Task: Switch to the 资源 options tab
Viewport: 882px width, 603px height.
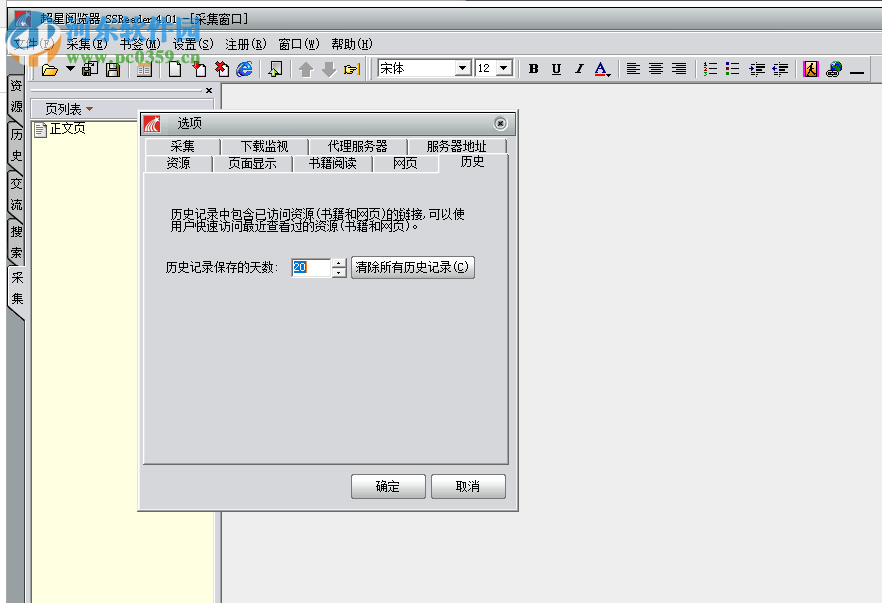Action: pos(178,163)
